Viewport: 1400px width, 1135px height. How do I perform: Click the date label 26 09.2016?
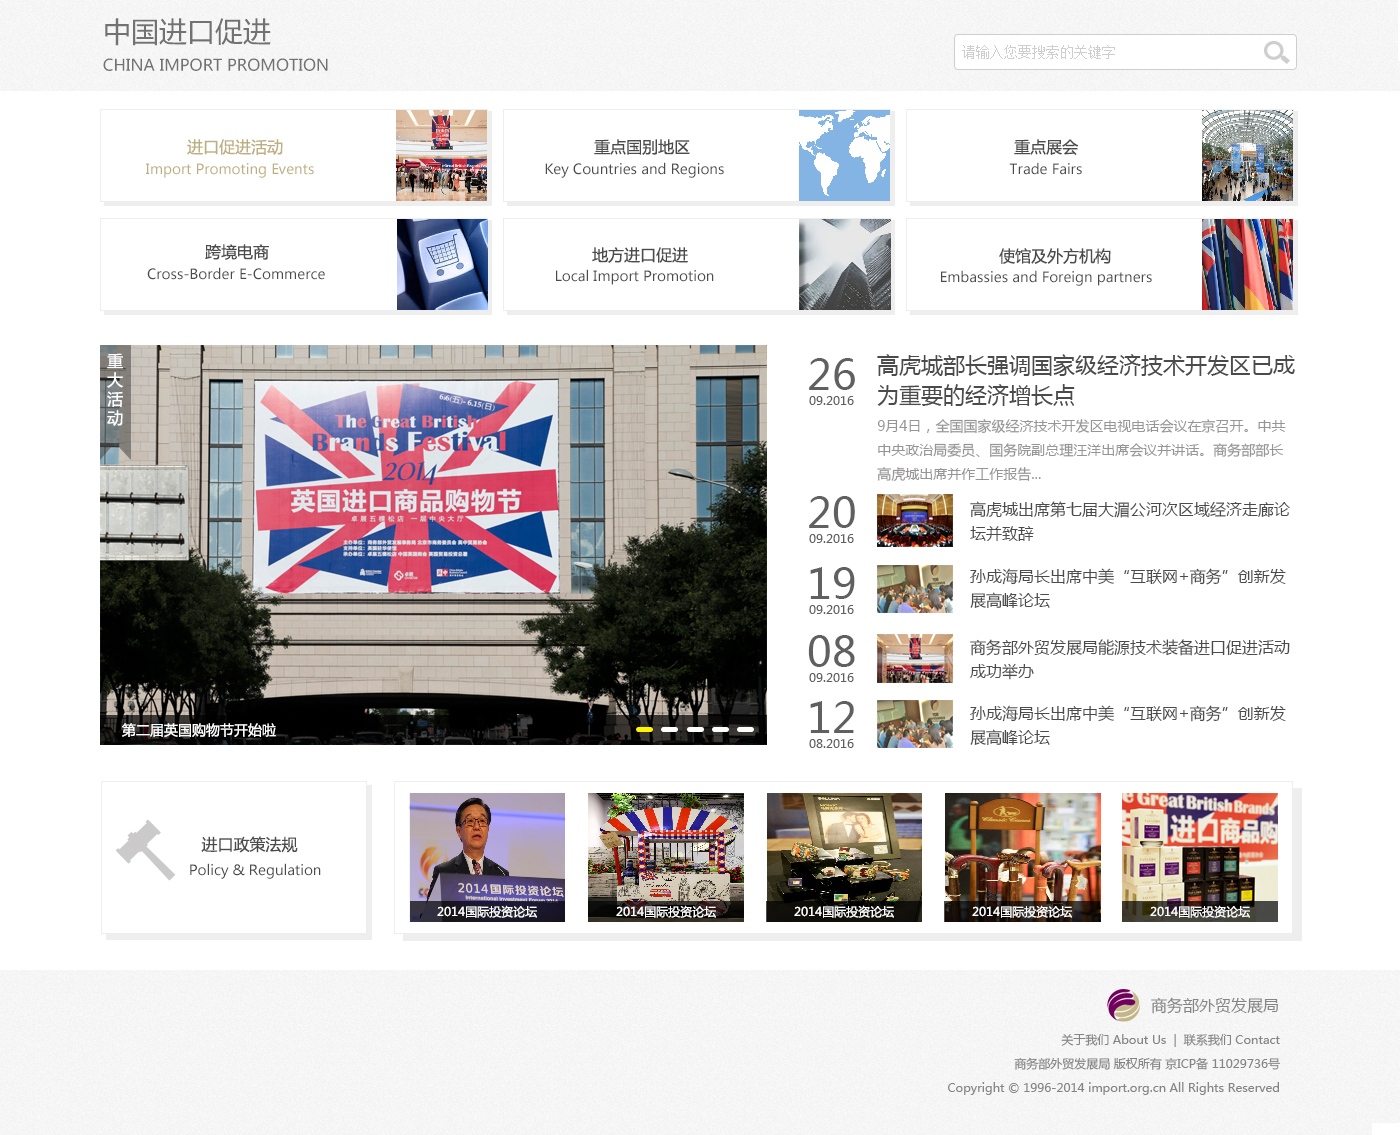tap(832, 381)
